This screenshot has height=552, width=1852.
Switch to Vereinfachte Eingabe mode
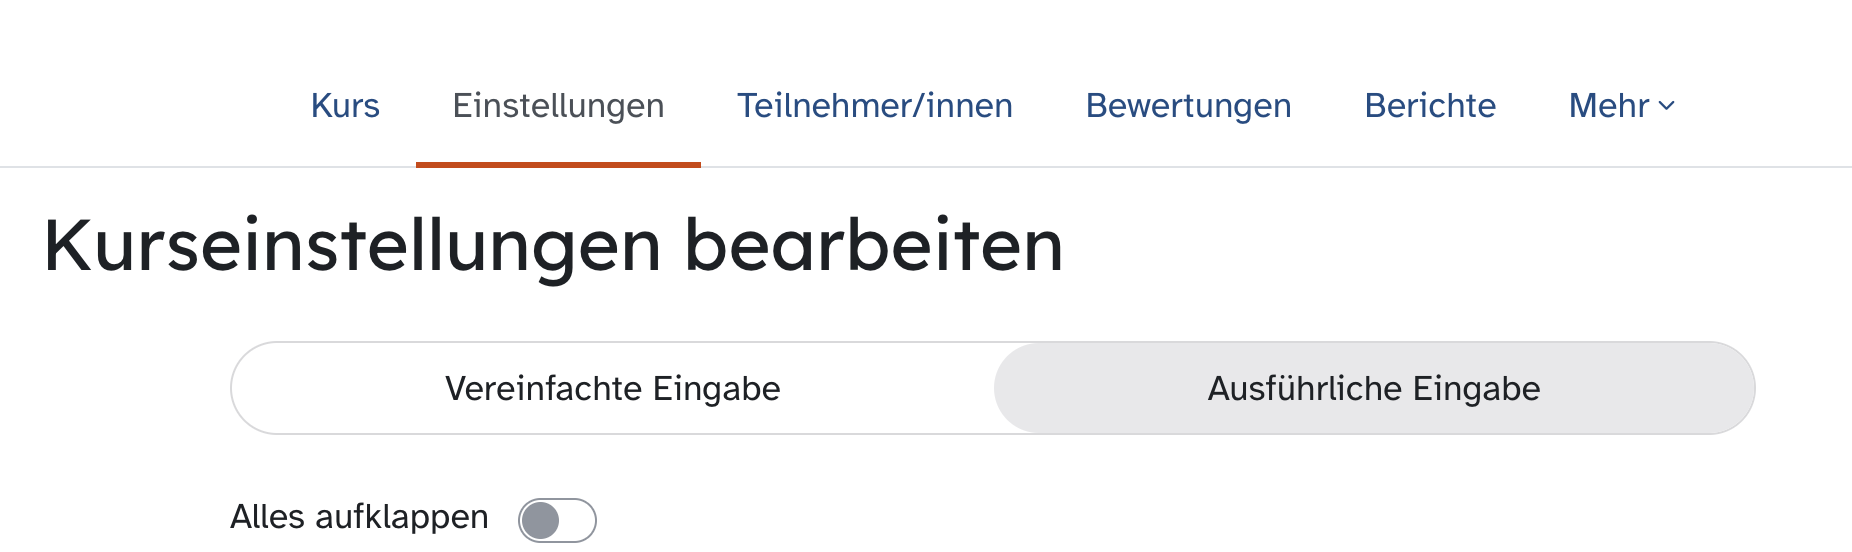click(x=612, y=388)
